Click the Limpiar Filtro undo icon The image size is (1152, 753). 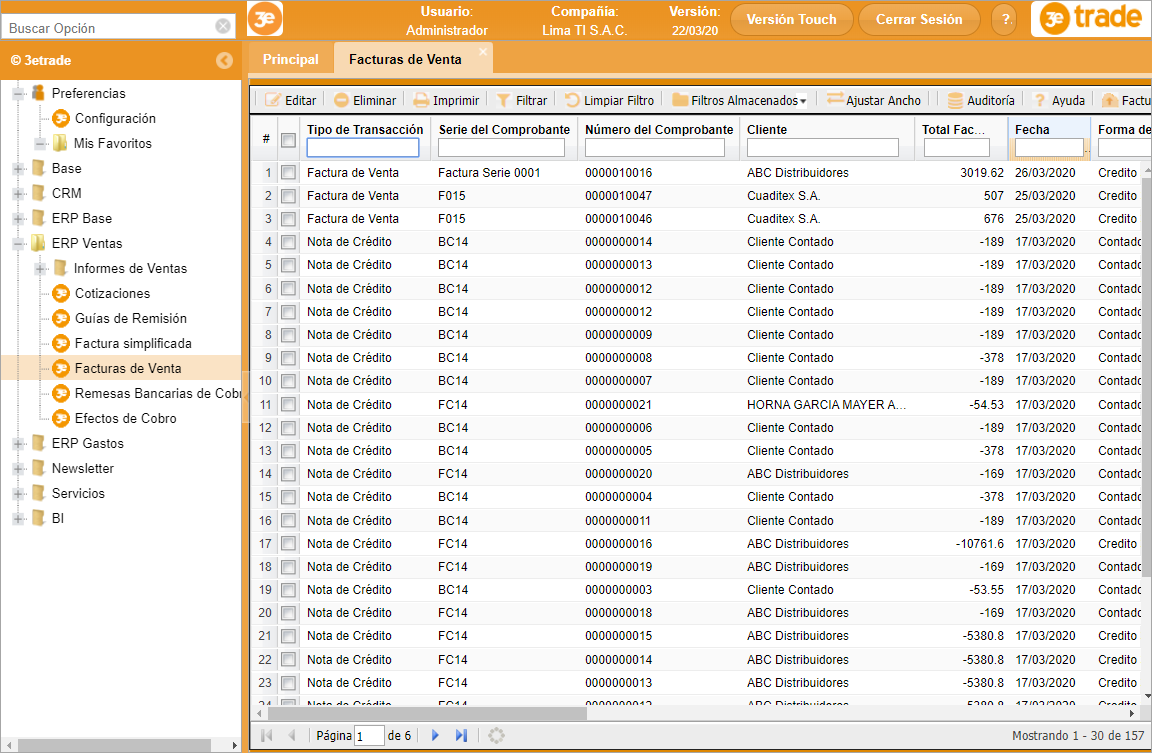[572, 100]
